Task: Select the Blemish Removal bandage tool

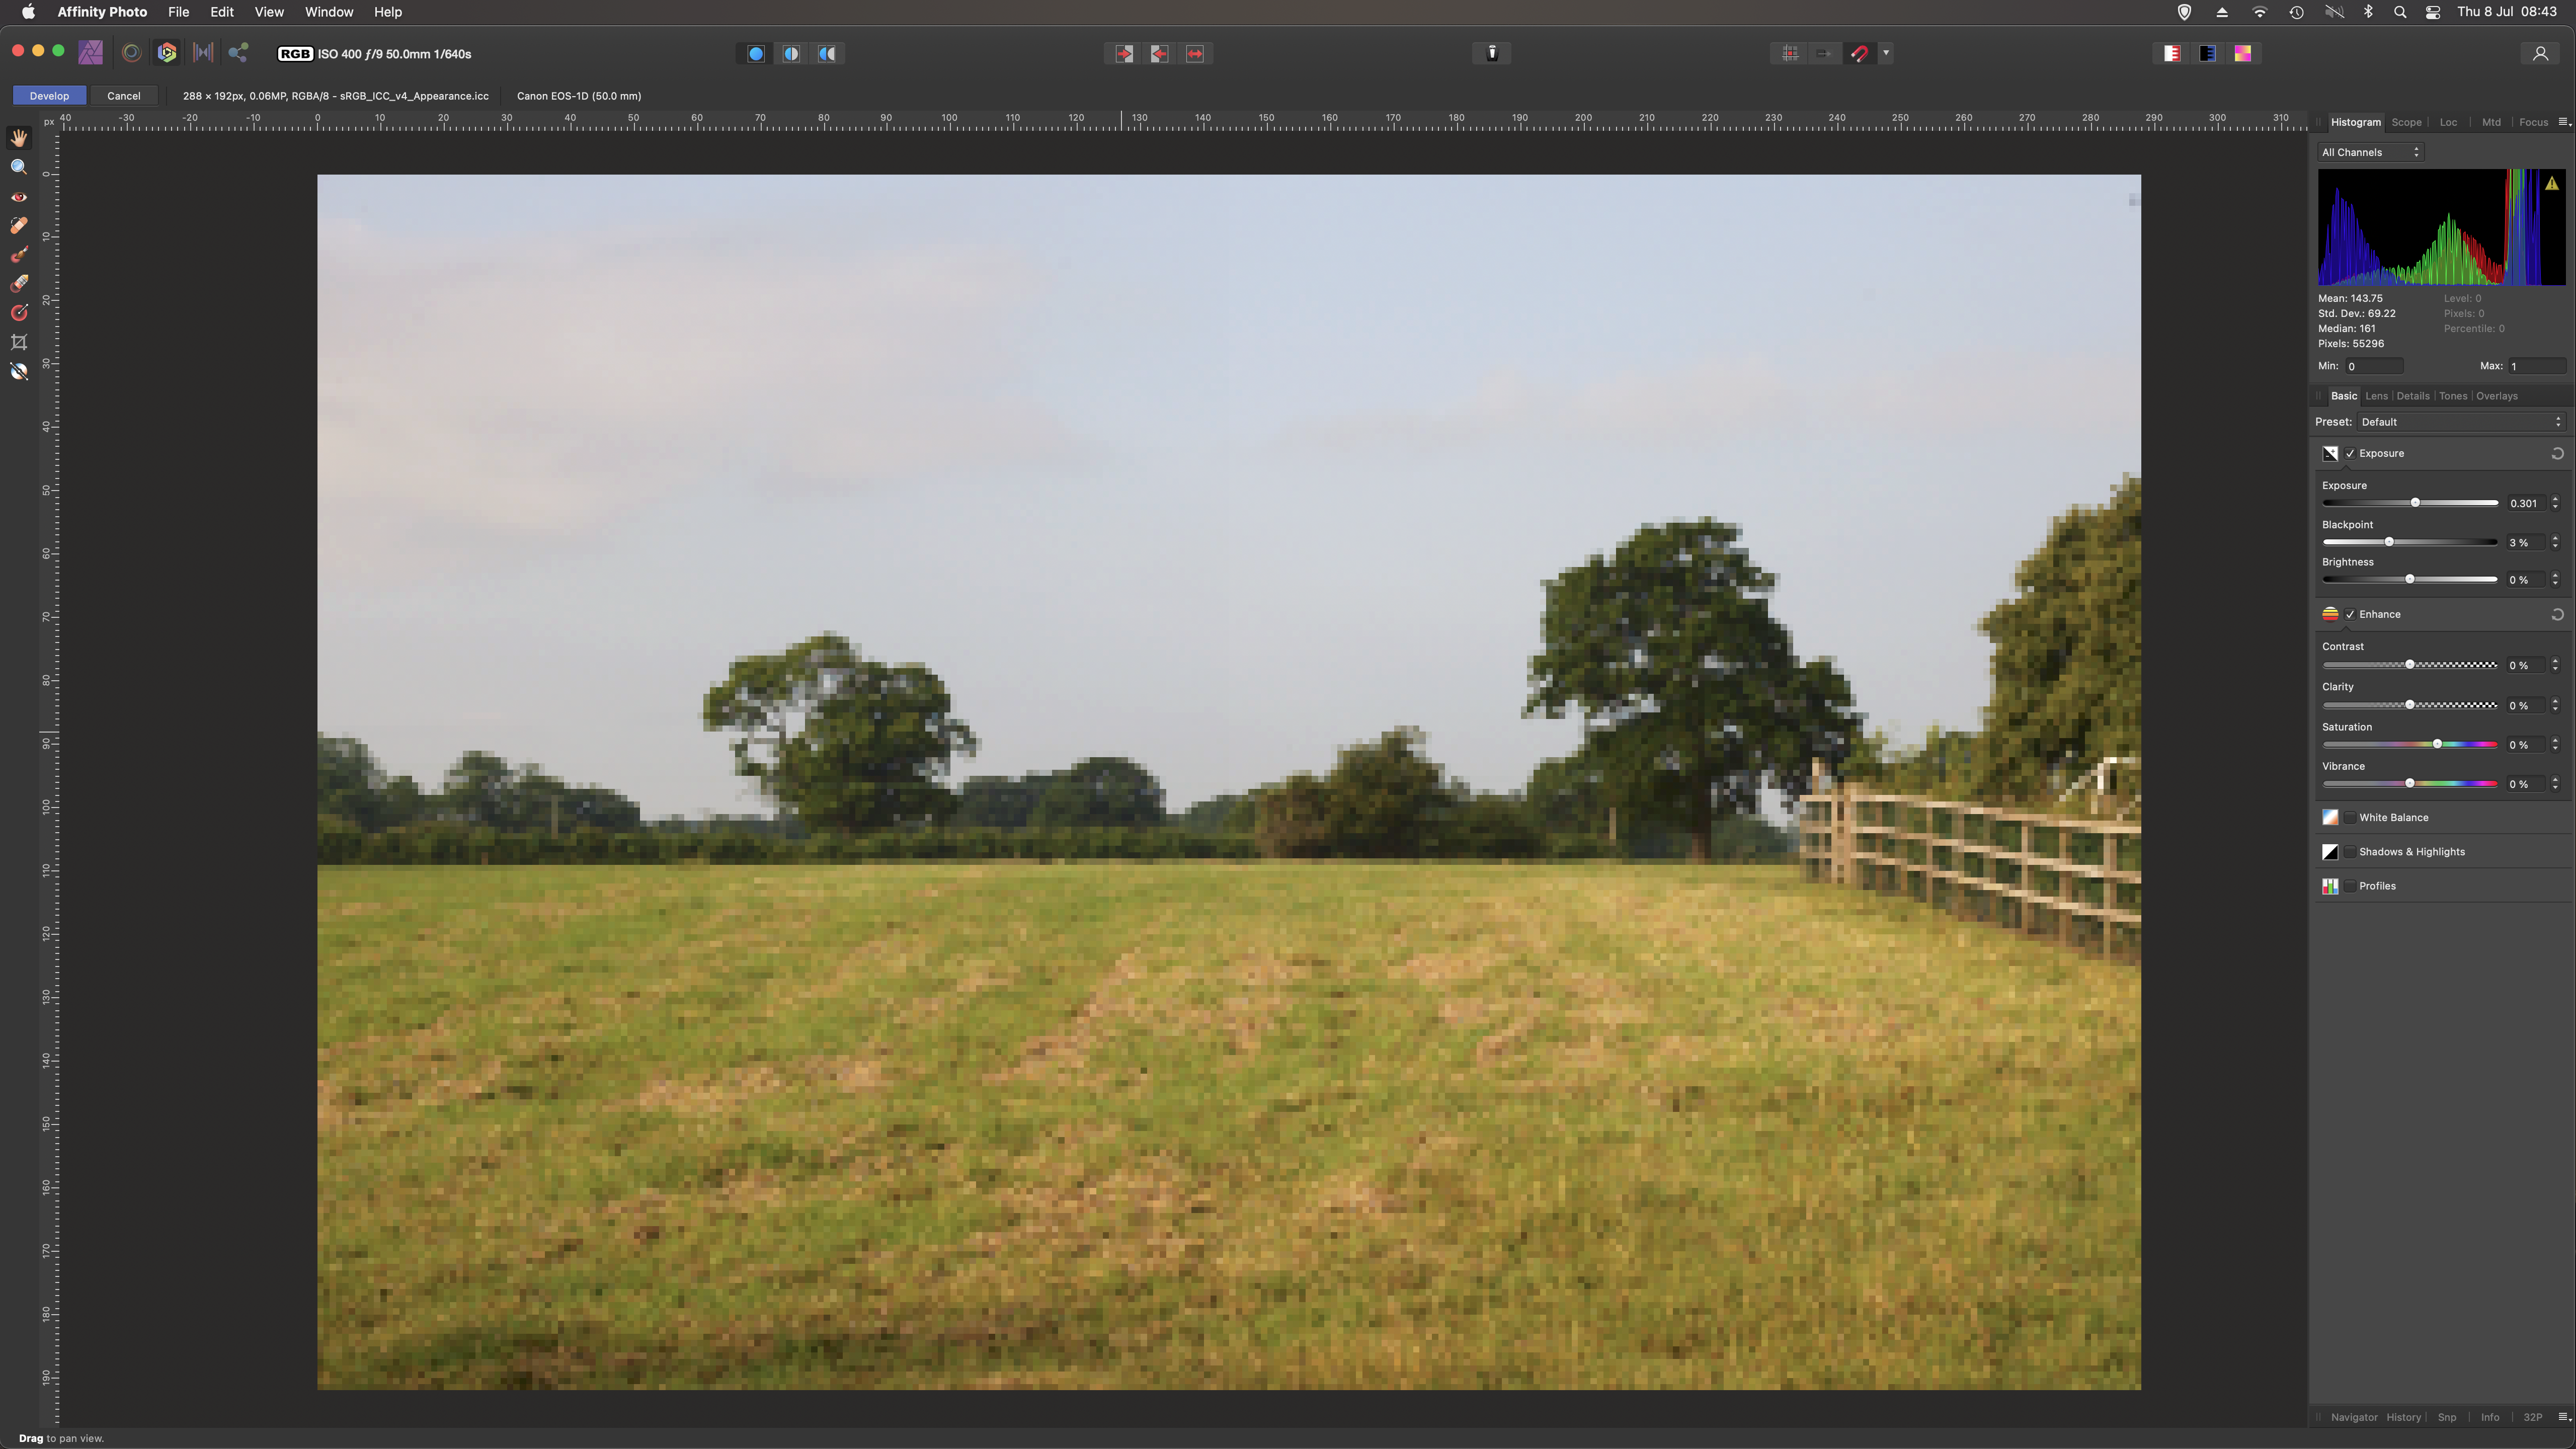Action: click(x=19, y=226)
